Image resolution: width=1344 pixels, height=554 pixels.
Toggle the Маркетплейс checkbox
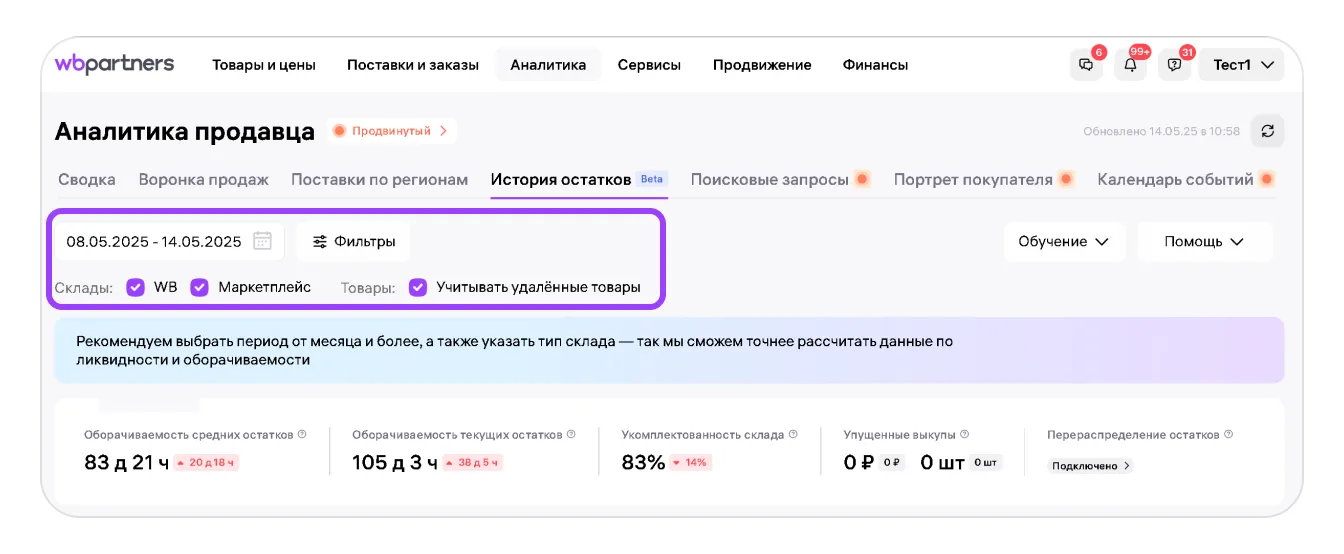200,287
